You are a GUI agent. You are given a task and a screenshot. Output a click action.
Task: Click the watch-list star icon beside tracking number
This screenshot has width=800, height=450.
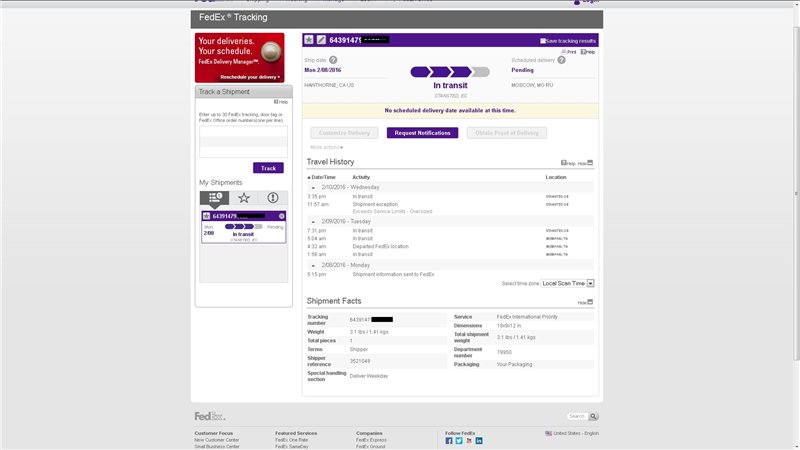309,40
